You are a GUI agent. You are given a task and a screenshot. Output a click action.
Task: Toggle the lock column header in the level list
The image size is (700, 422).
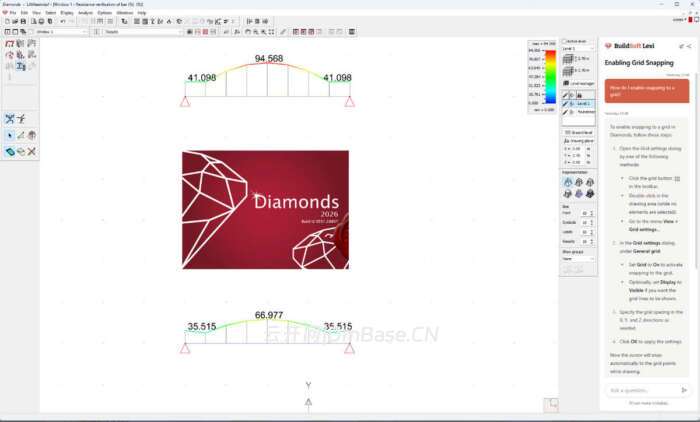(x=579, y=95)
